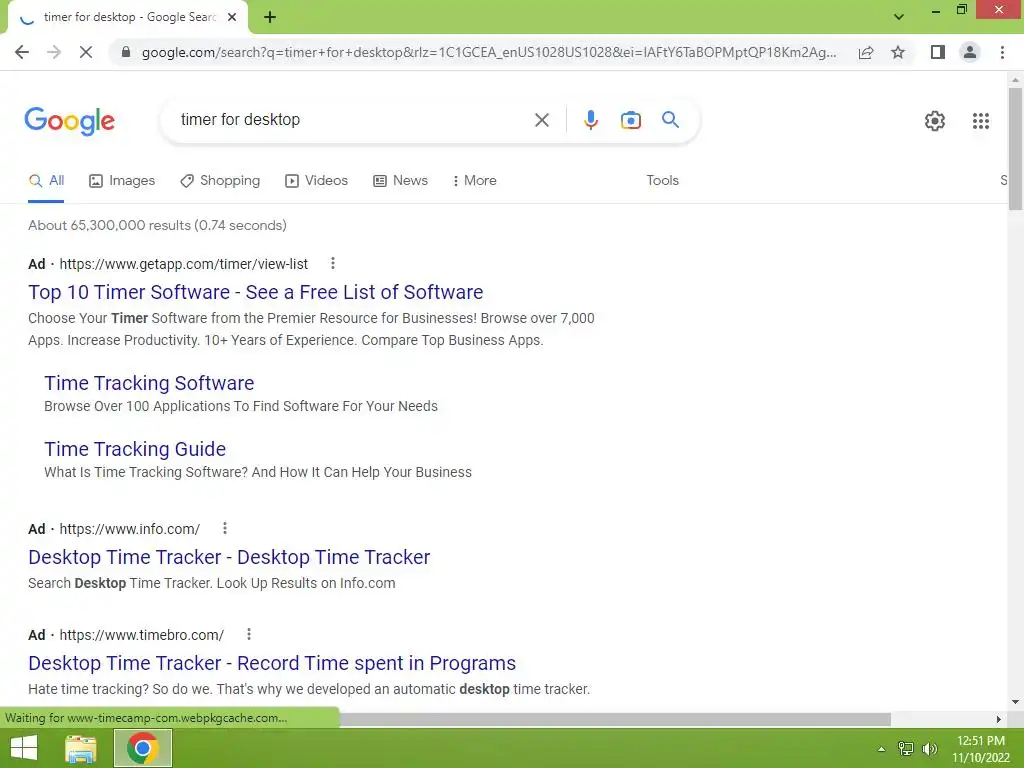Start voice search with microphone
The width and height of the screenshot is (1024, 768).
(x=590, y=120)
